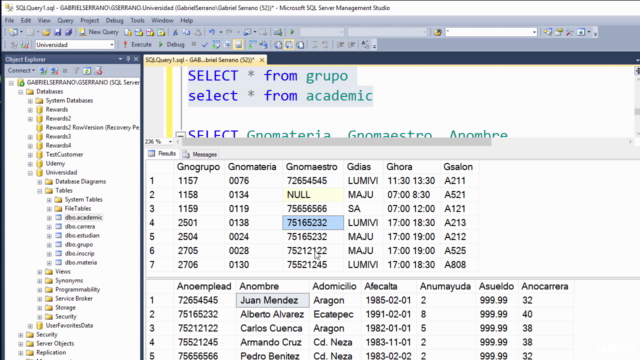This screenshot has height=360, width=640.
Task: Toggle Include Client Statistics icon
Action: tap(263, 44)
